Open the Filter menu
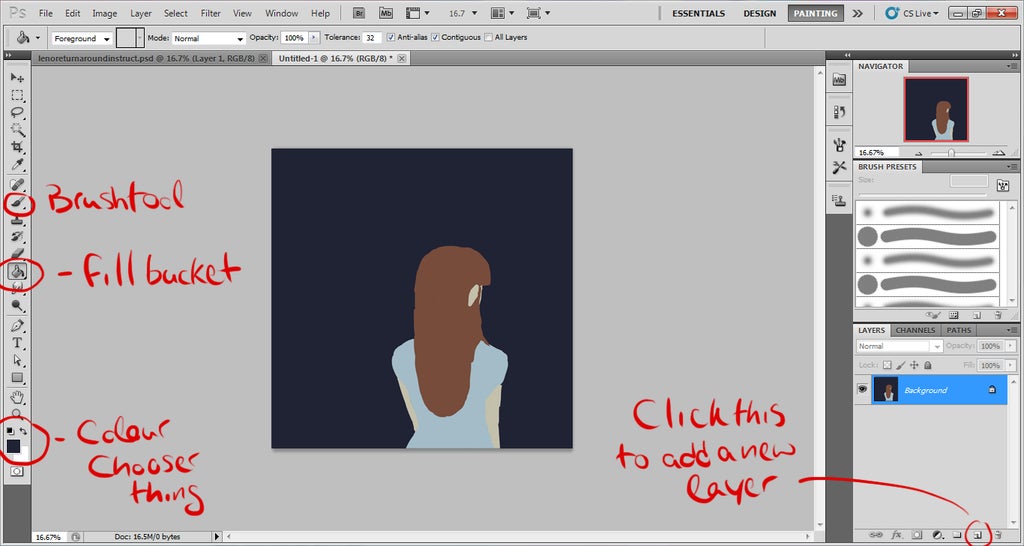 (210, 14)
